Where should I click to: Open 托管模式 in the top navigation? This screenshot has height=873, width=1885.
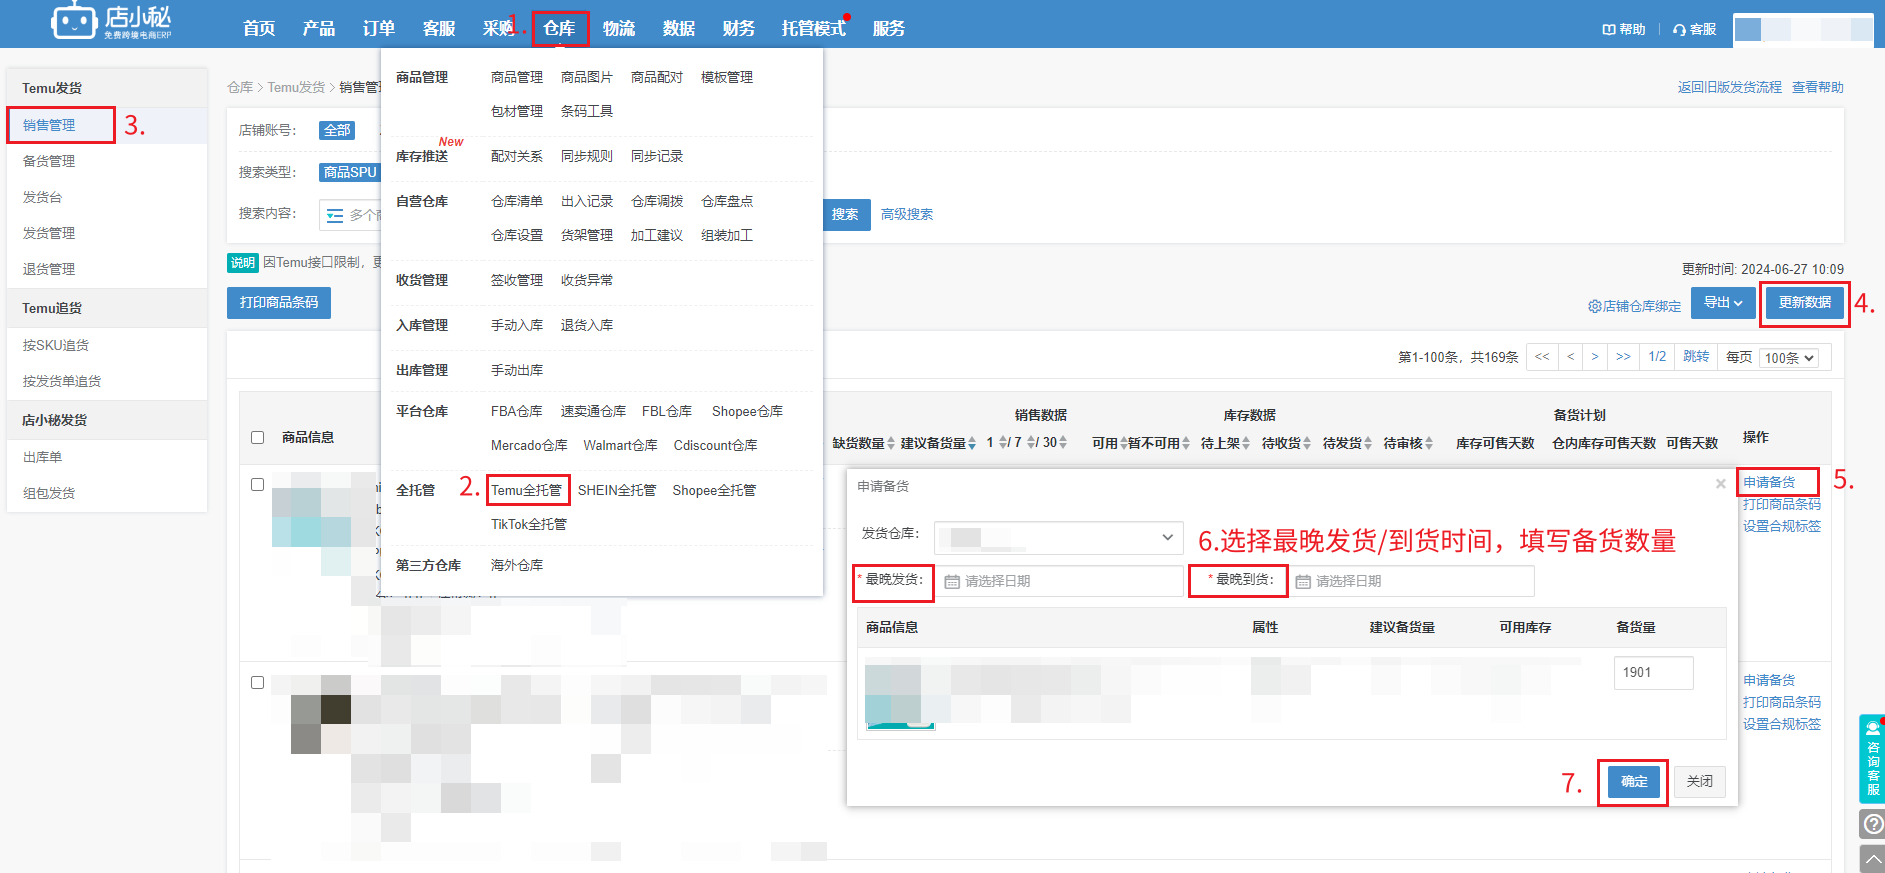click(814, 28)
